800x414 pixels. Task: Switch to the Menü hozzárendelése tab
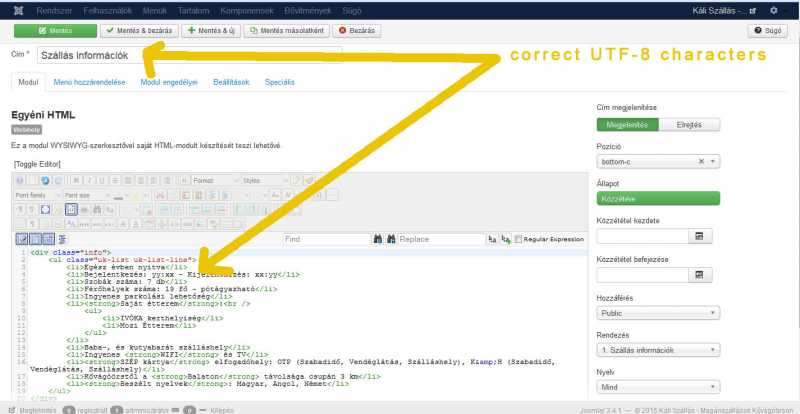coord(96,82)
